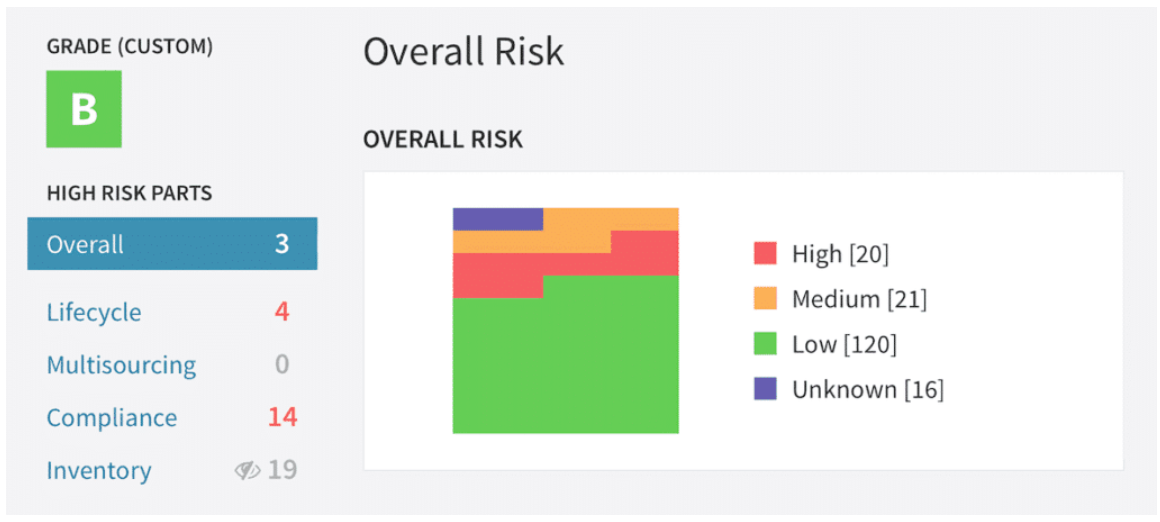
Task: Open the Compliance risk category
Action: [x=112, y=418]
